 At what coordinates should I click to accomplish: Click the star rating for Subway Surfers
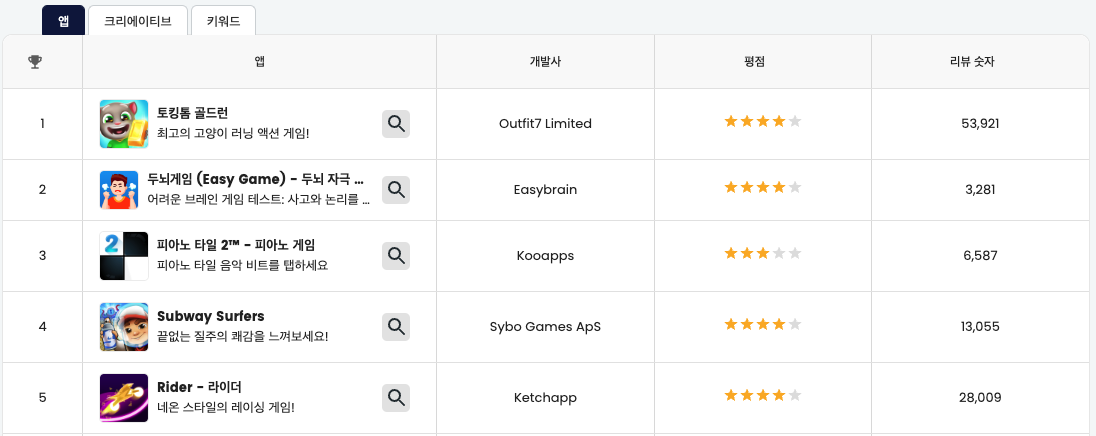pos(763,324)
